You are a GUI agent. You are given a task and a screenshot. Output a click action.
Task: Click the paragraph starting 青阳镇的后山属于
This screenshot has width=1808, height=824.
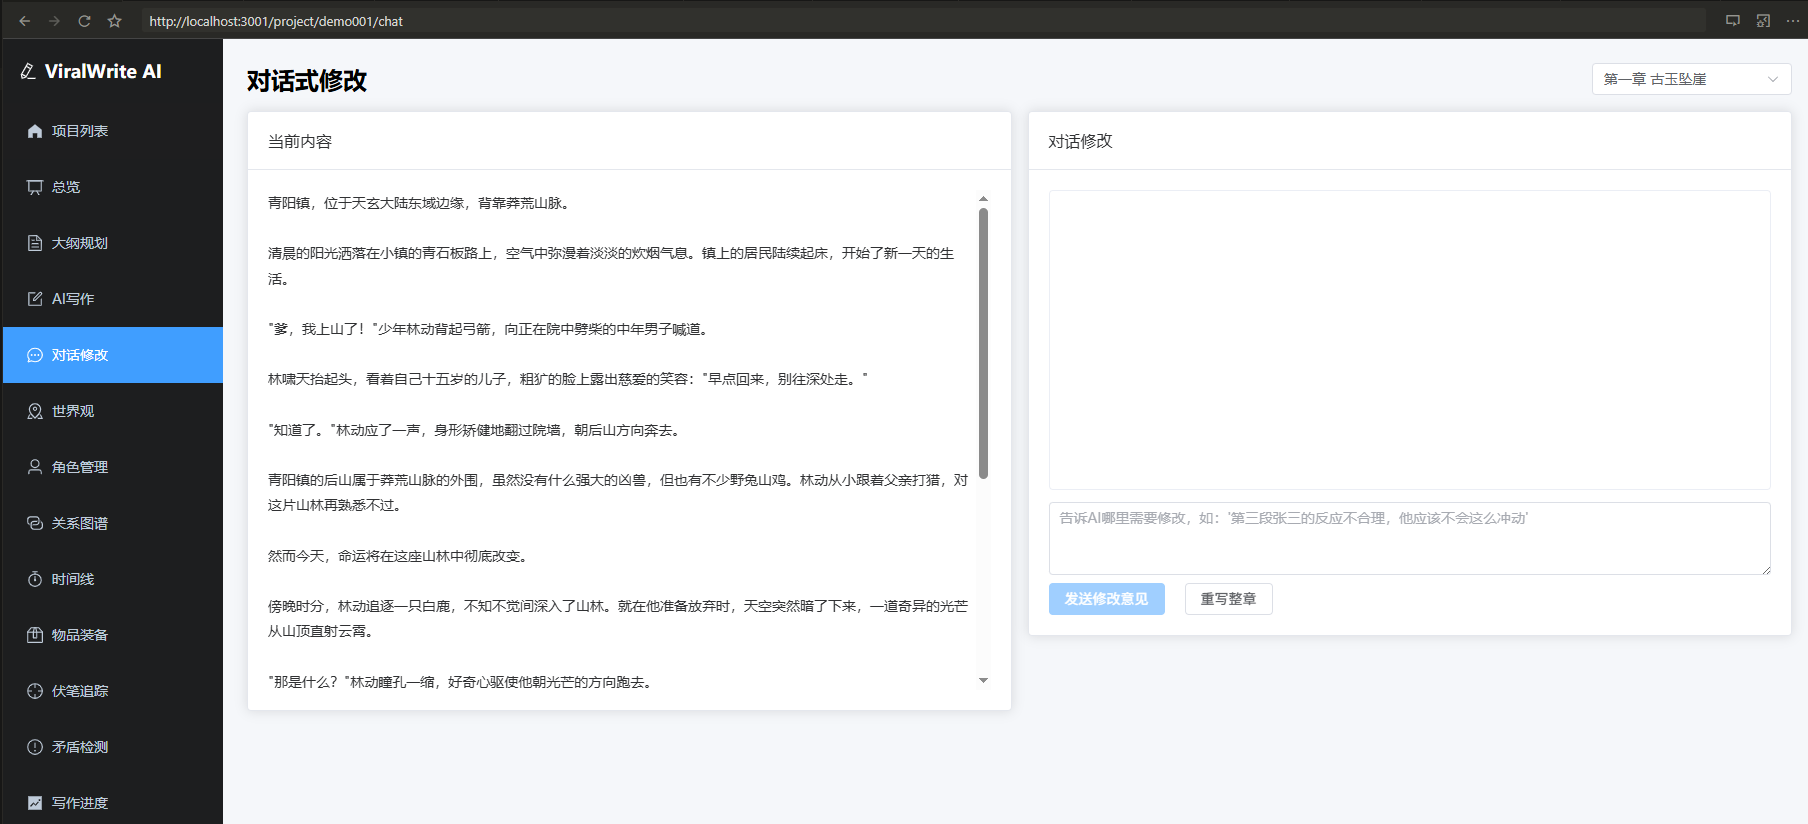pyautogui.click(x=618, y=492)
